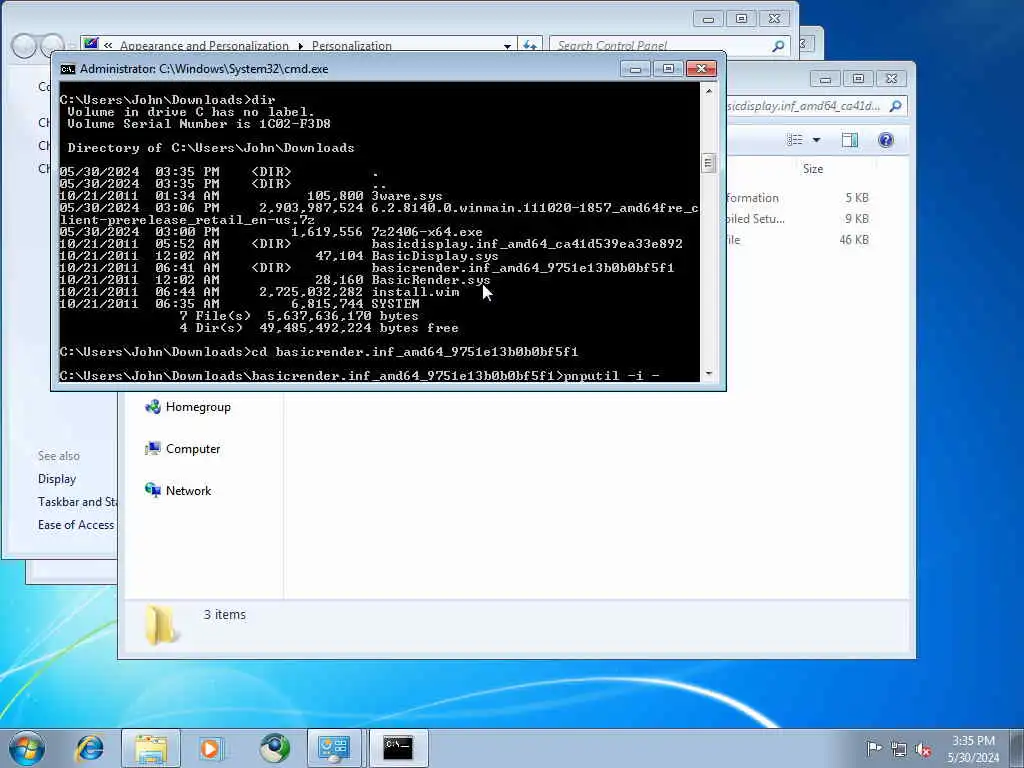The width and height of the screenshot is (1024, 768).
Task: Open Explorer help question mark icon
Action: click(886, 140)
